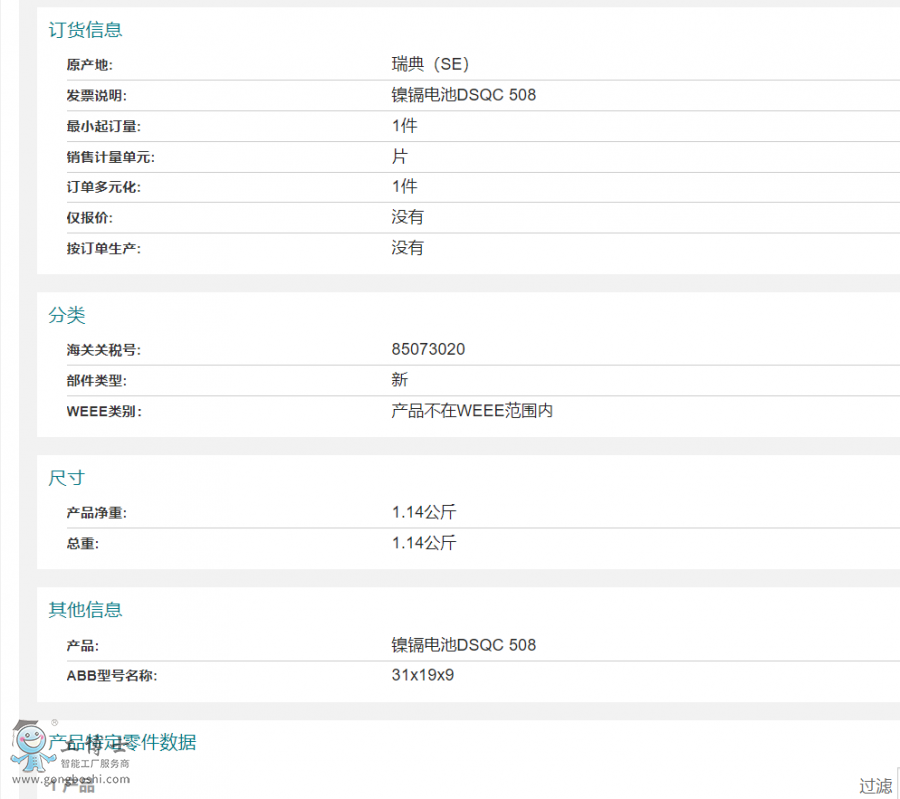Click the 产品净重 value 1.14公斤

(x=423, y=512)
